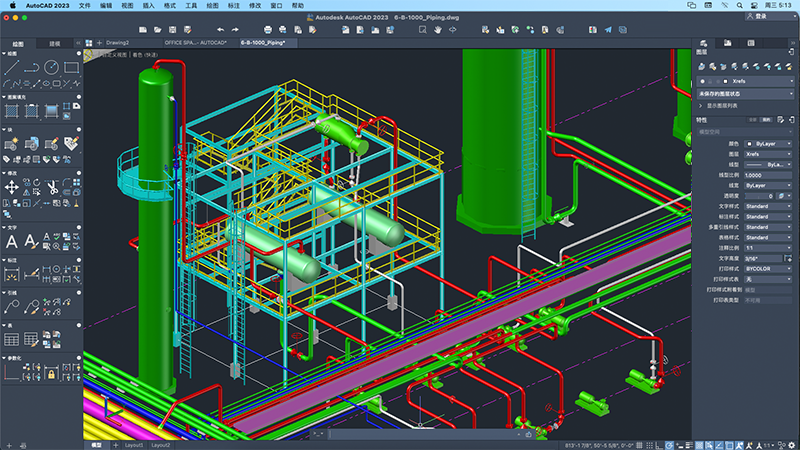Click the 线型比例 1.0000 input field
Viewport: 800px width, 450px height.
coord(767,175)
